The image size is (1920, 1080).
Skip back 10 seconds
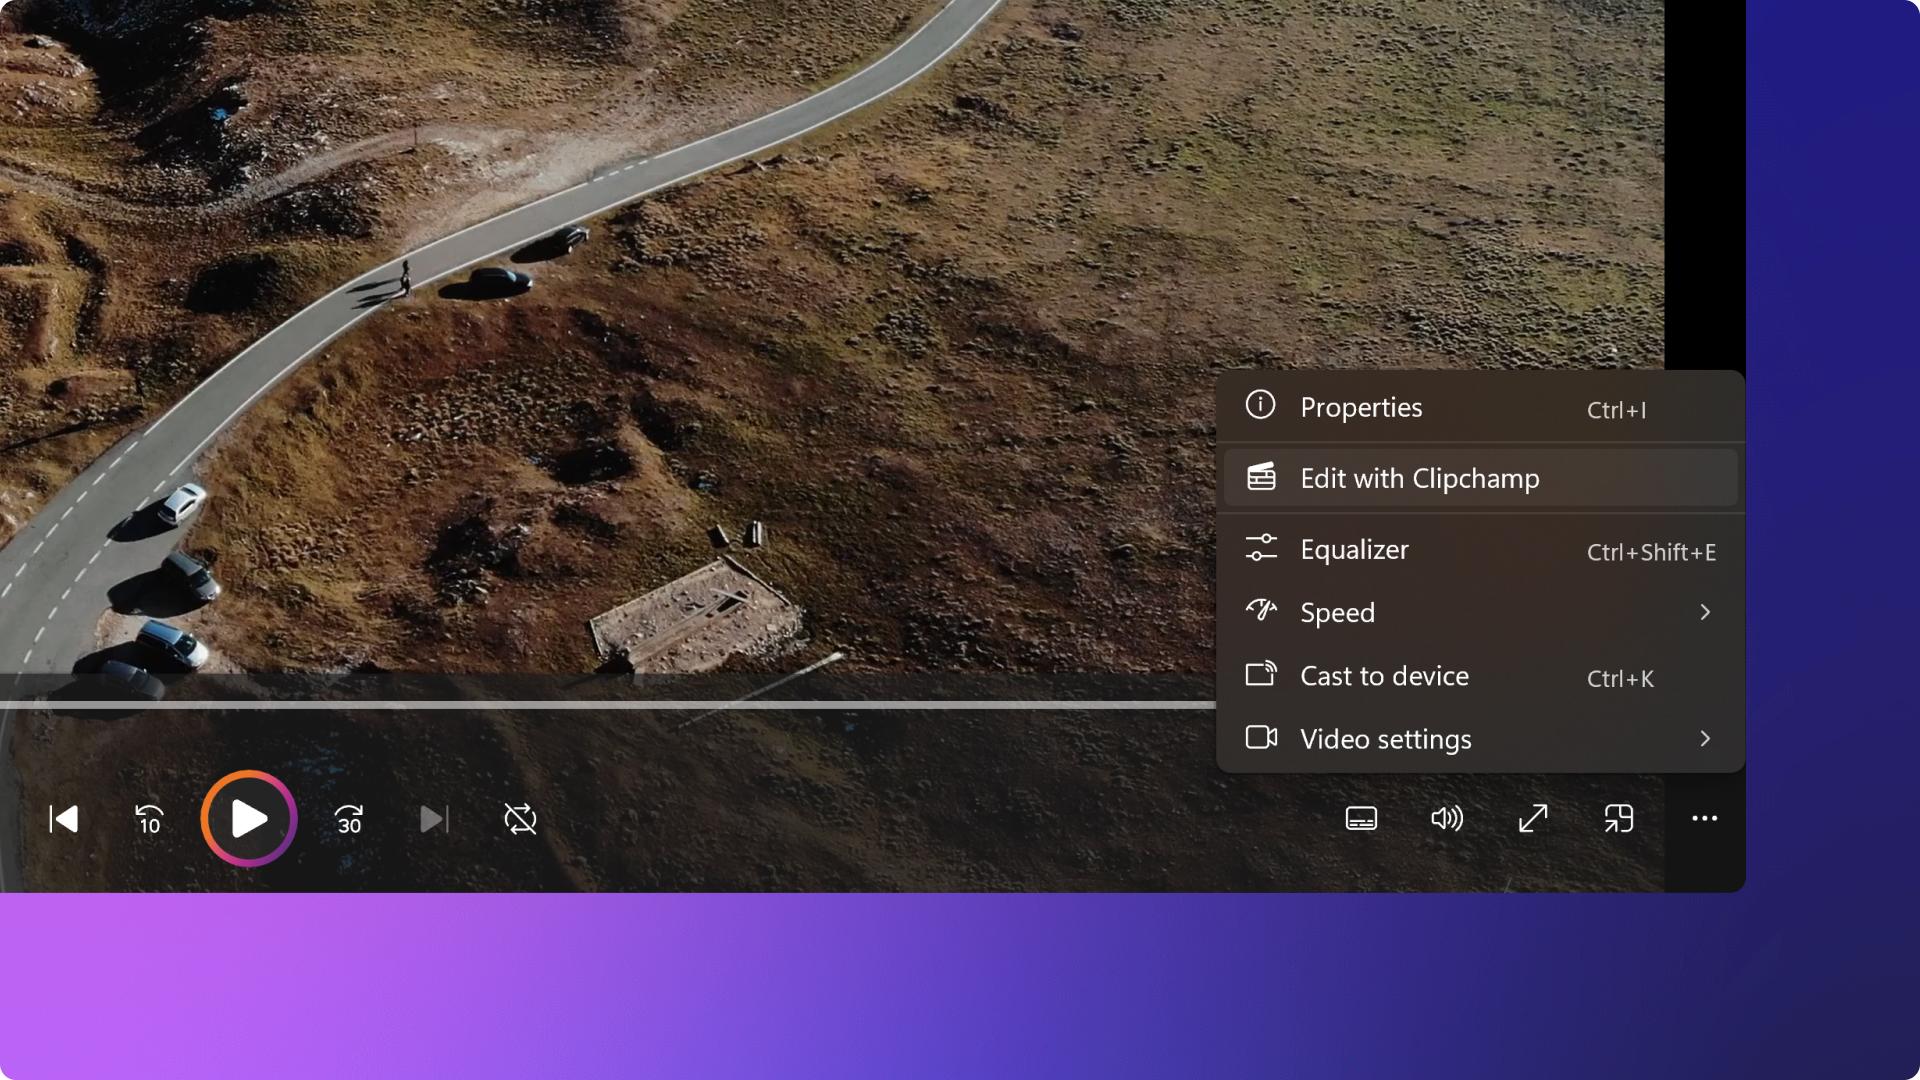click(x=148, y=818)
